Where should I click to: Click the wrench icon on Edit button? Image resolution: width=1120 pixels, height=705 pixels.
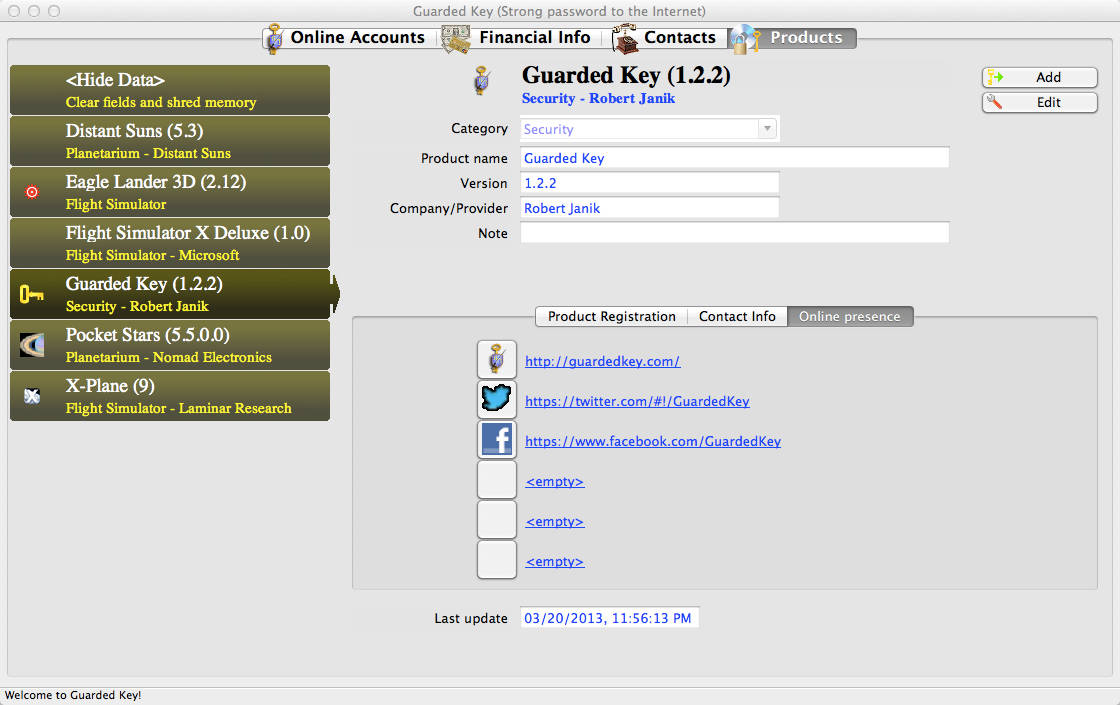[994, 102]
